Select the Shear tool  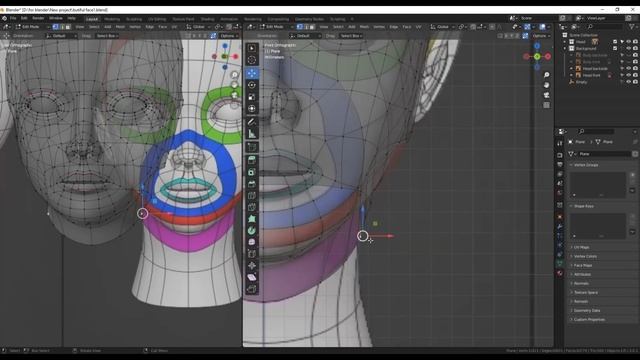tap(252, 278)
